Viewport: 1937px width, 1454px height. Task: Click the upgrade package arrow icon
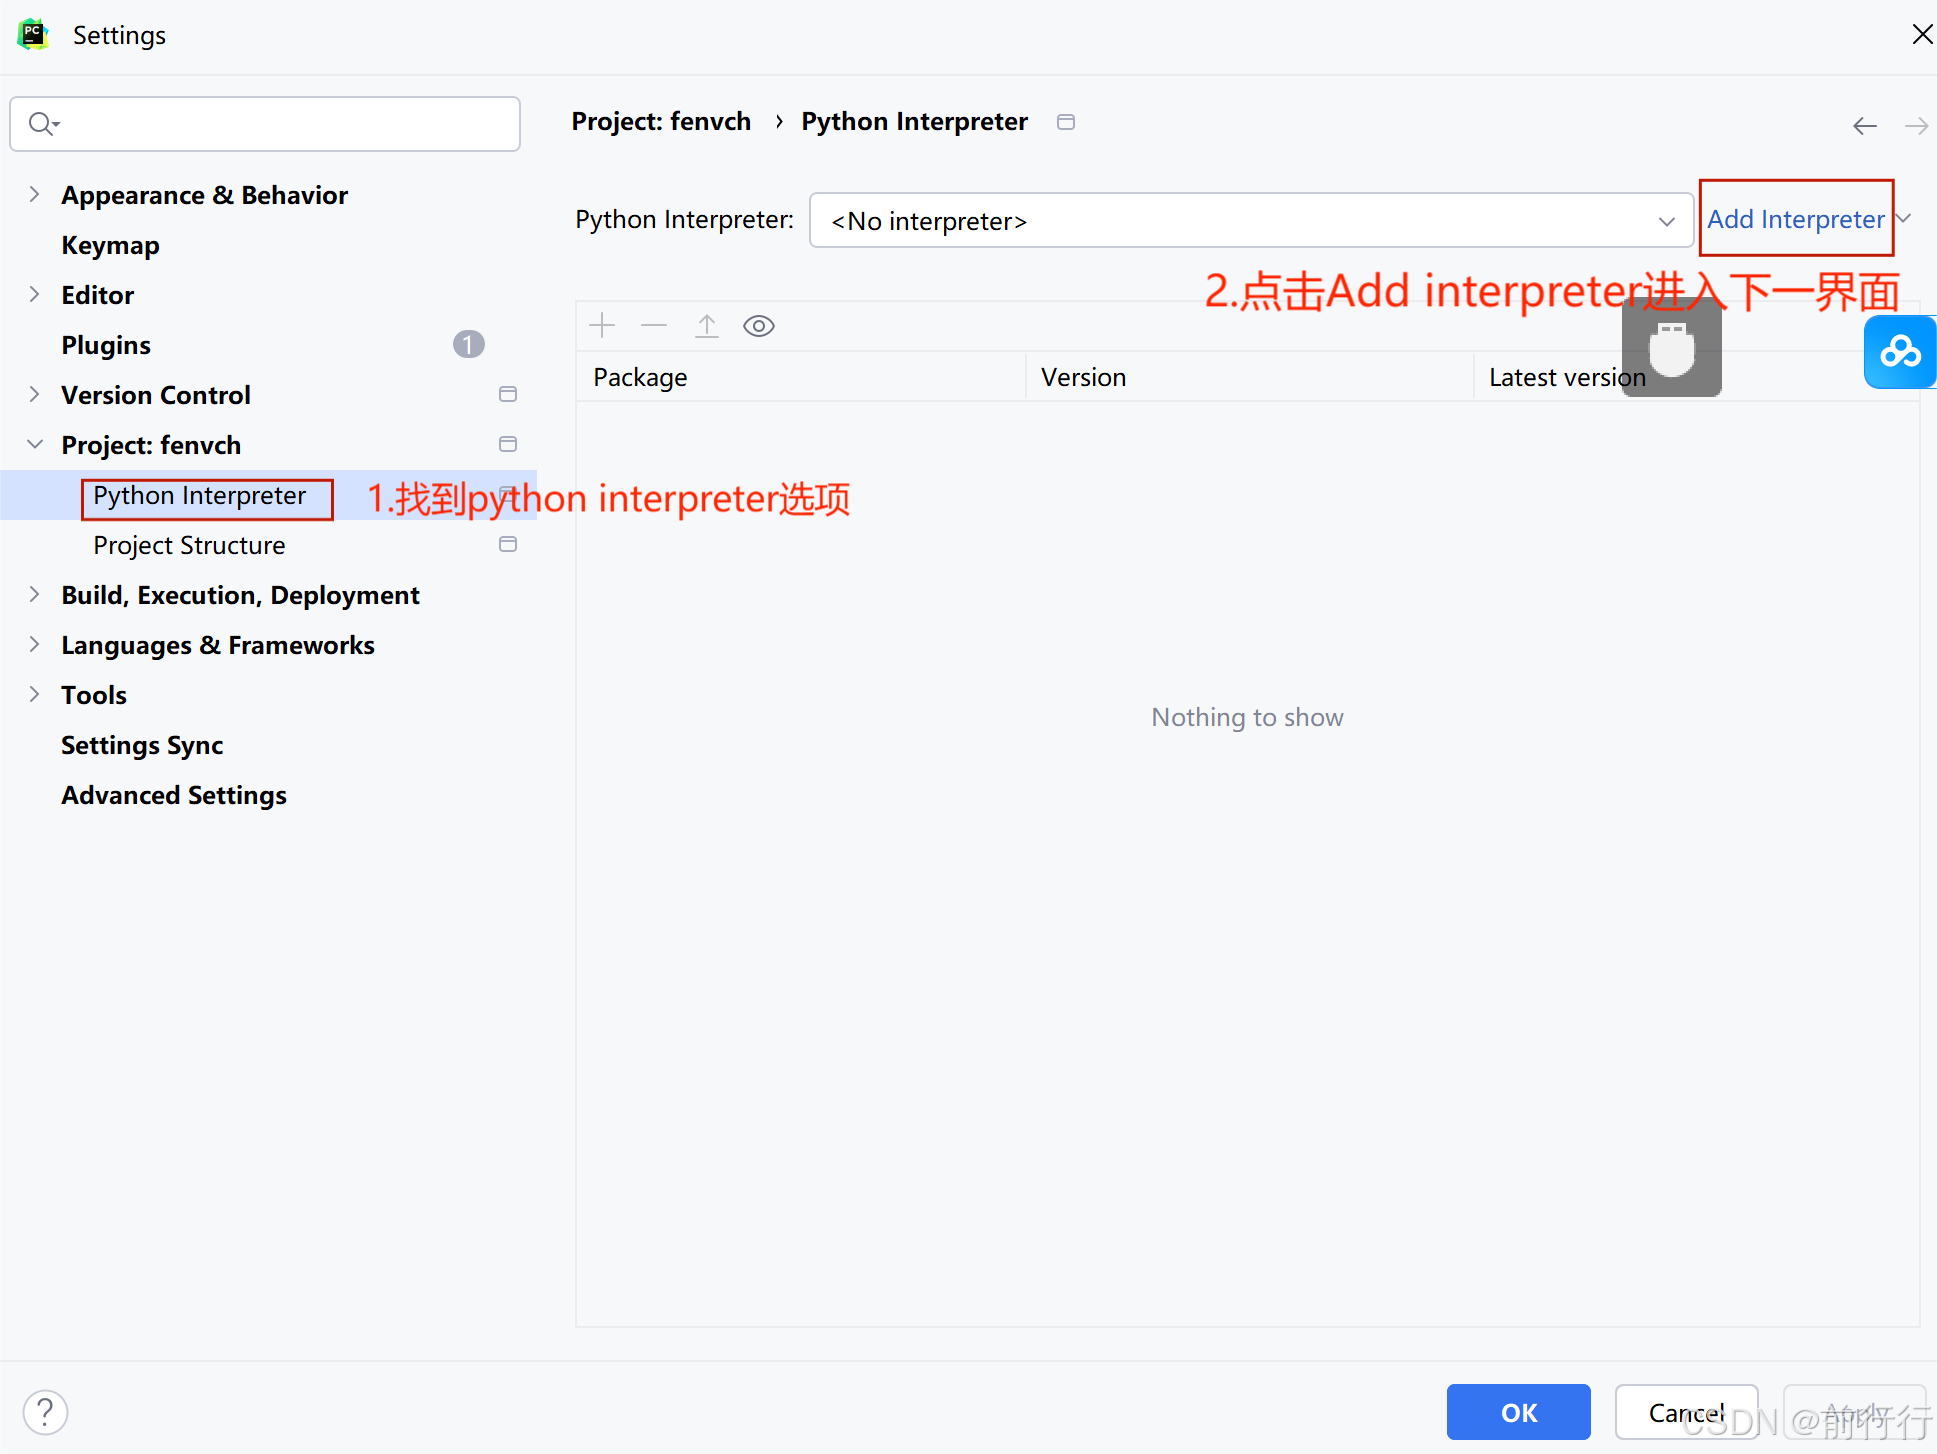click(707, 326)
